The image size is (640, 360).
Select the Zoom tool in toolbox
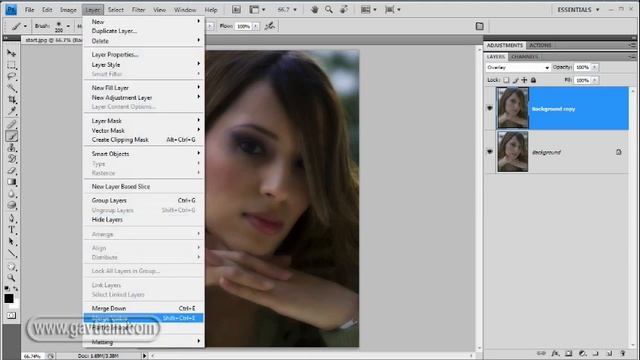coord(11,278)
